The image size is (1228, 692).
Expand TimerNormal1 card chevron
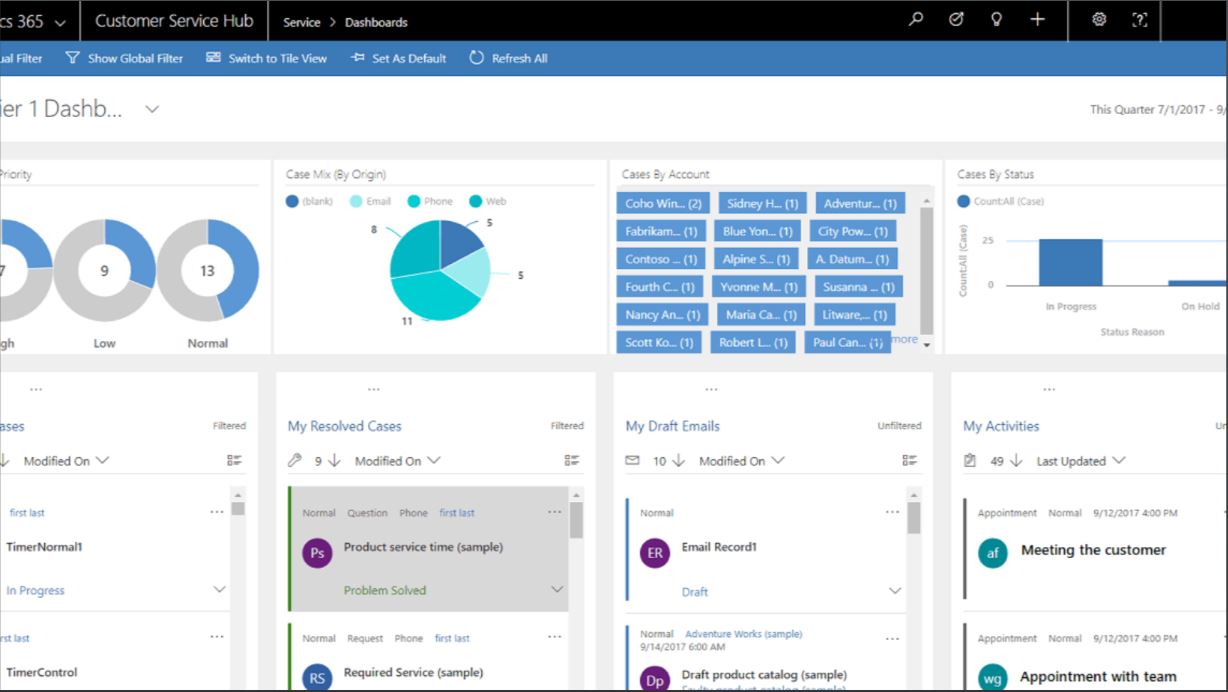[x=219, y=589]
